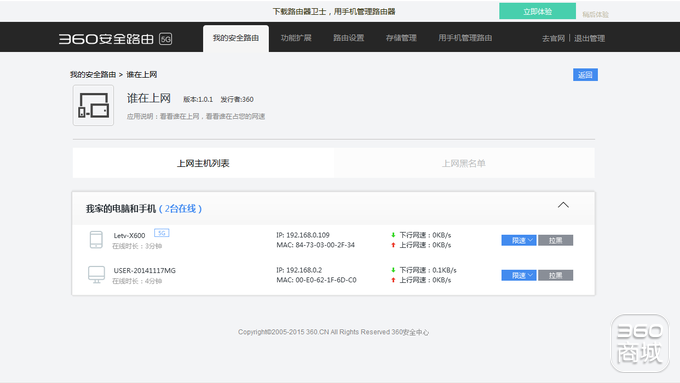This screenshot has height=383, width=680.
Task: Click MAC: 84-73-03-00-2F-34
Action: (315, 245)
